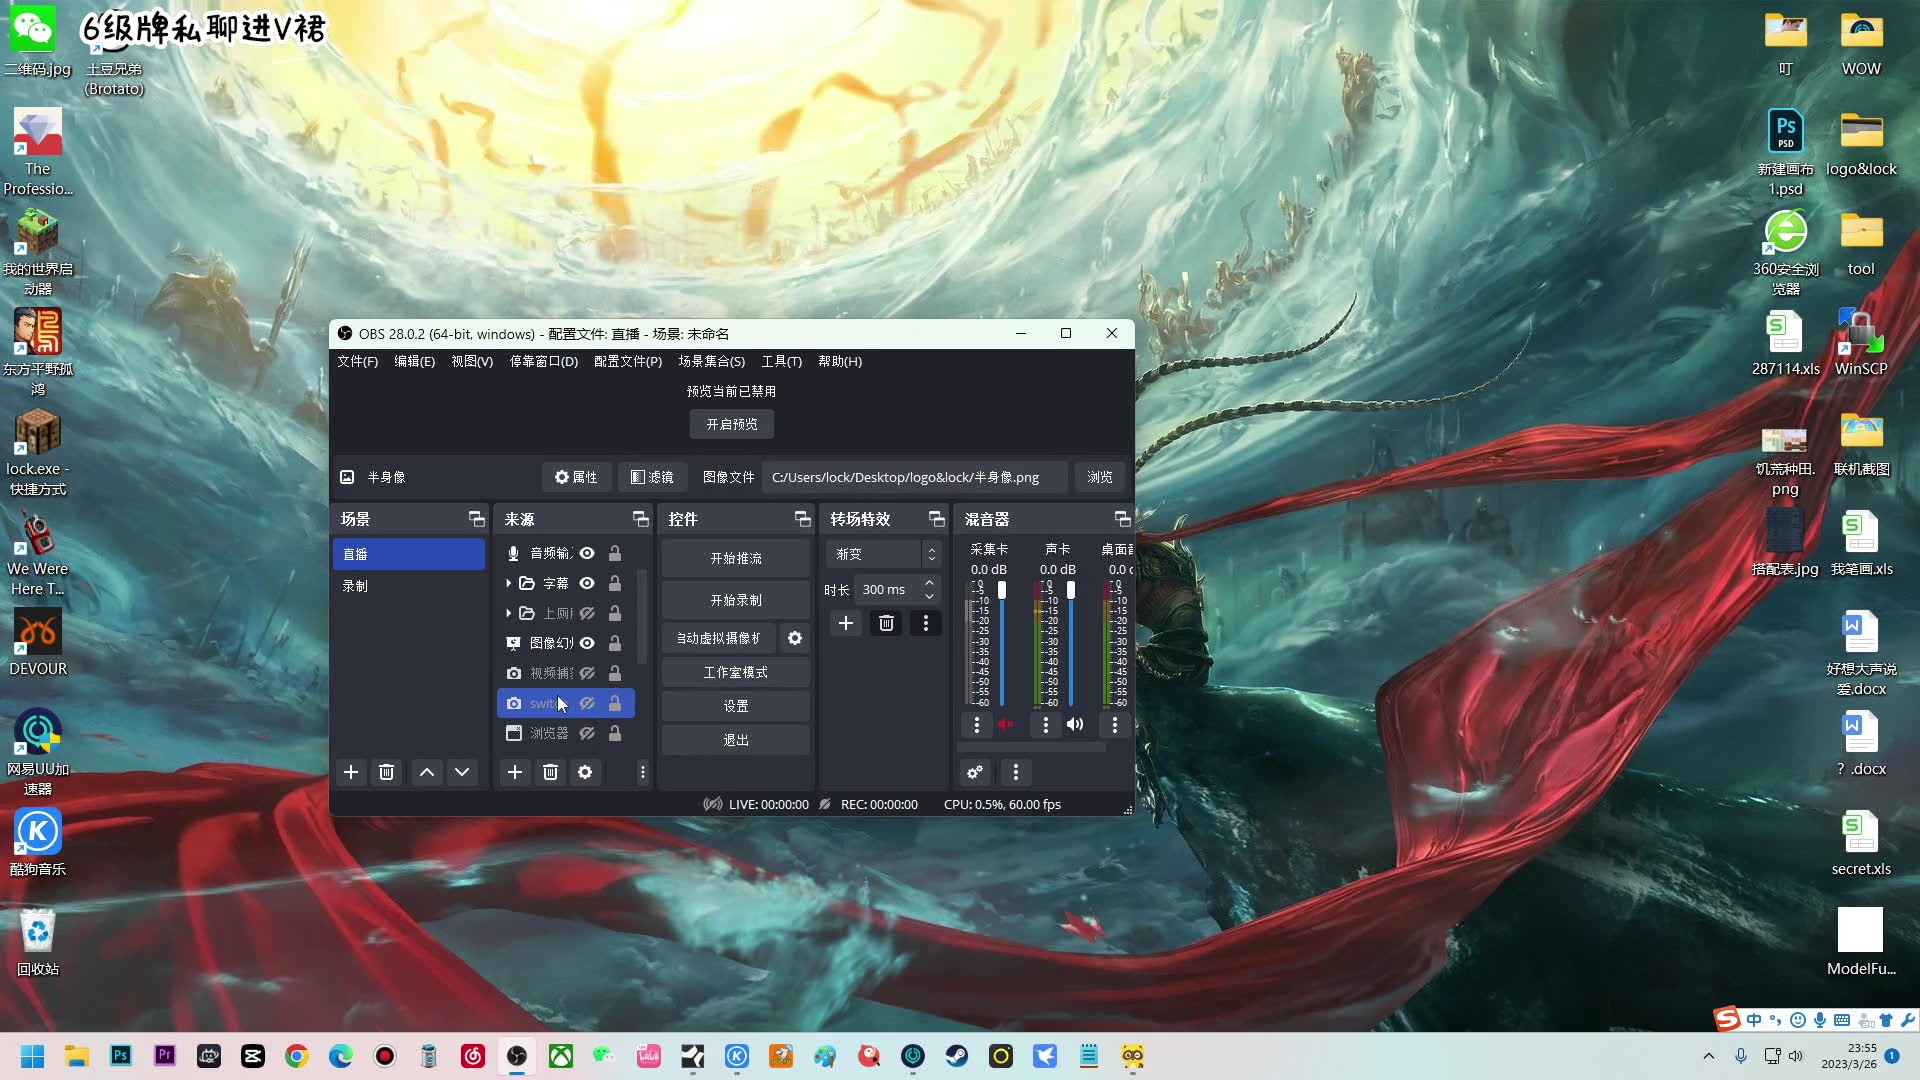Click the 开启预览 button

(732, 424)
